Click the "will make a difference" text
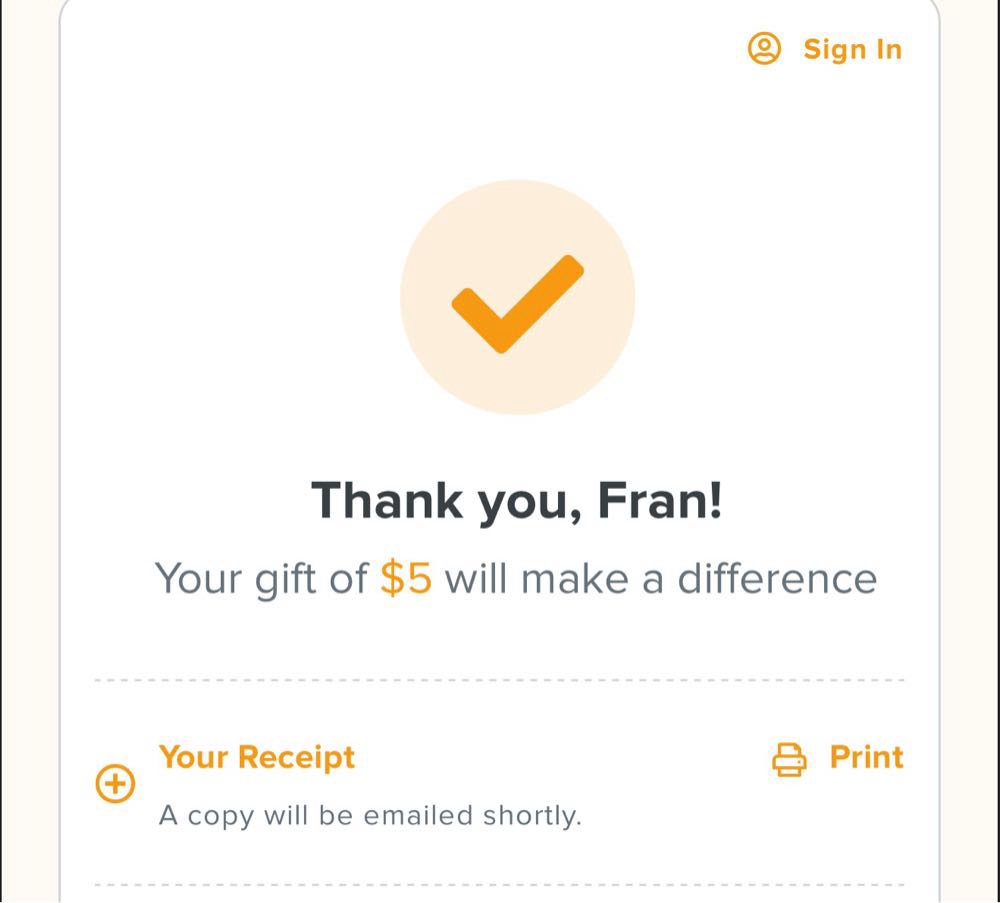Viewport: 1000px width, 903px height. tap(660, 579)
